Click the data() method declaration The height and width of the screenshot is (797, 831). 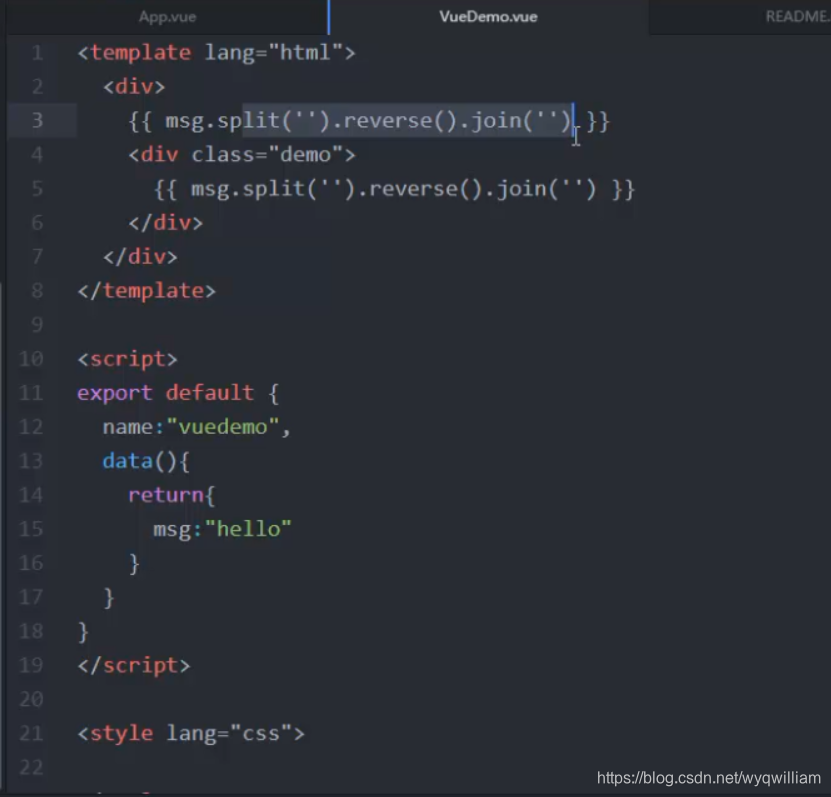[x=146, y=461]
